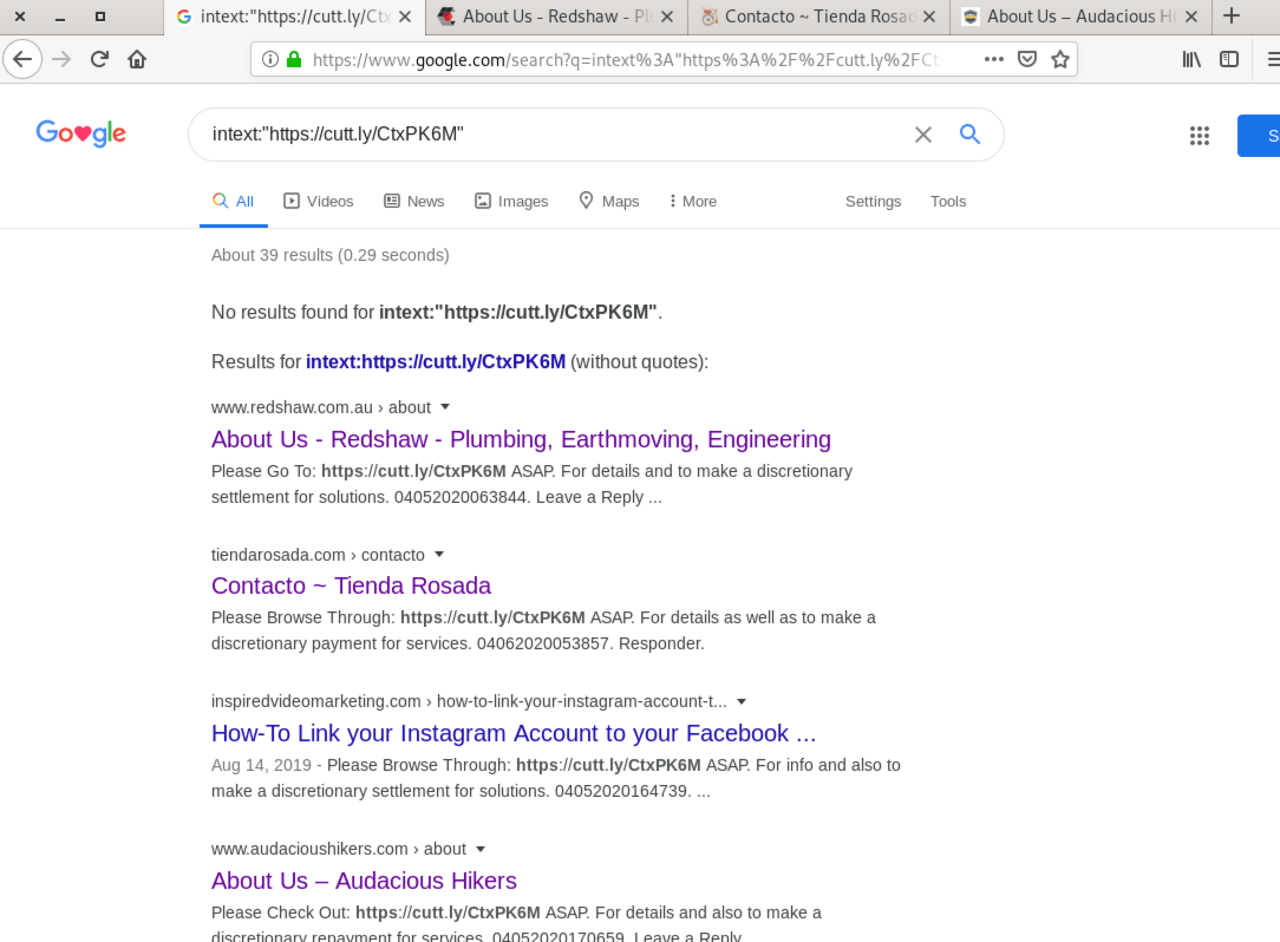Click the forward navigation arrow
The image size is (1280, 942).
[x=61, y=59]
